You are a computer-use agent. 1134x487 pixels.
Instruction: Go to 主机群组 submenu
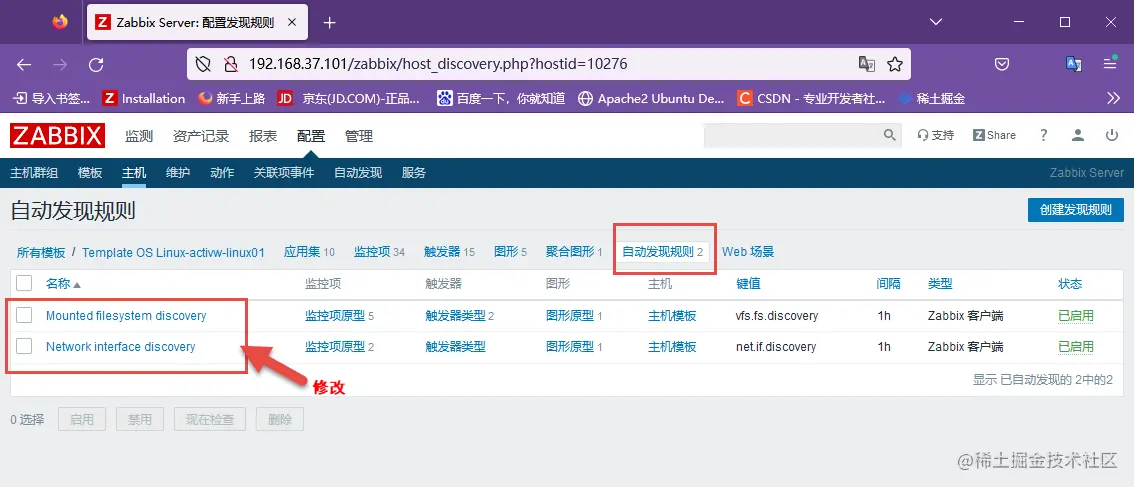[x=34, y=173]
